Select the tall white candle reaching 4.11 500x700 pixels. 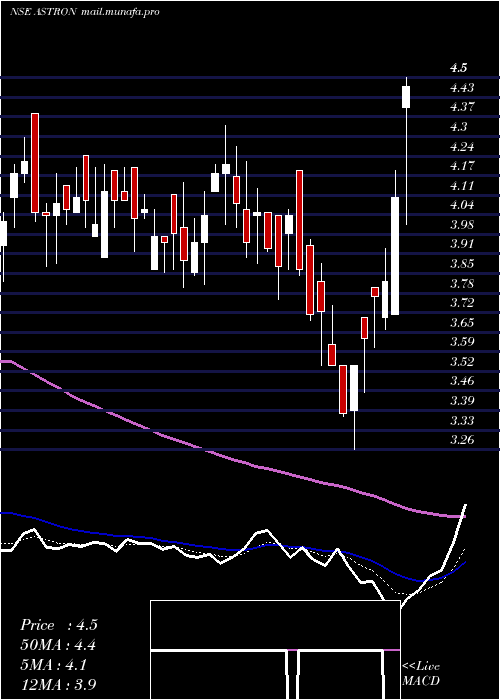pyautogui.click(x=395, y=256)
